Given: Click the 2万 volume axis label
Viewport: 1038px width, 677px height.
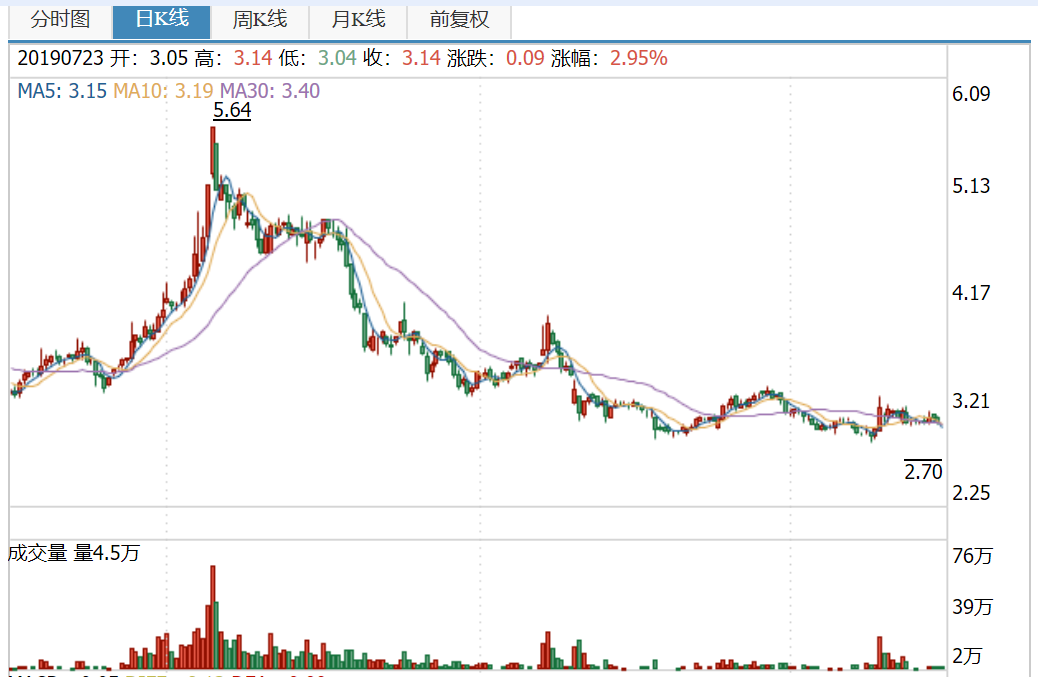Looking at the screenshot, I should point(967,656).
